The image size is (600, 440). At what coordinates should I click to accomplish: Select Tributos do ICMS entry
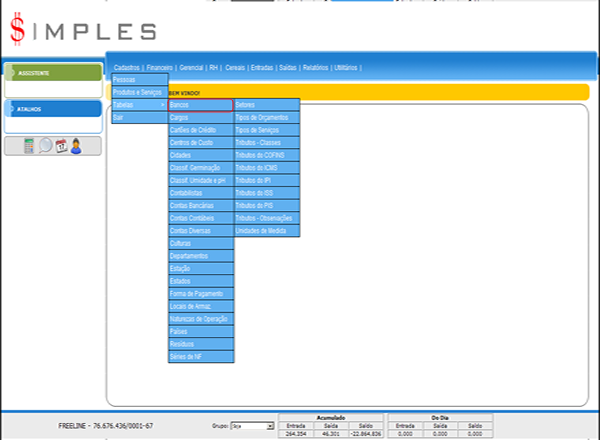click(x=266, y=168)
